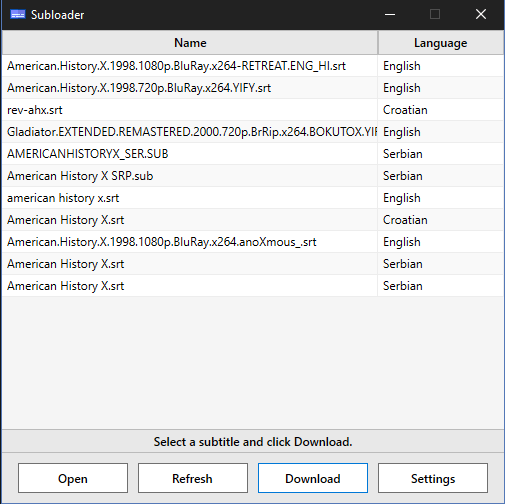Select American History X.srt name in Croatian row
505x504 pixels.
coord(66,220)
